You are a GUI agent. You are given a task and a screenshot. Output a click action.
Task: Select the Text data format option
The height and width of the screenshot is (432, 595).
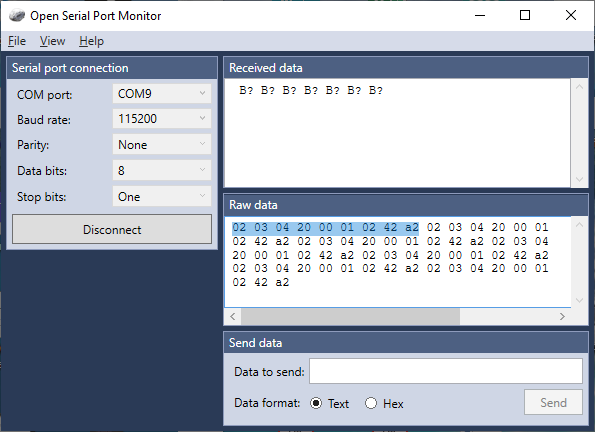click(x=329, y=403)
